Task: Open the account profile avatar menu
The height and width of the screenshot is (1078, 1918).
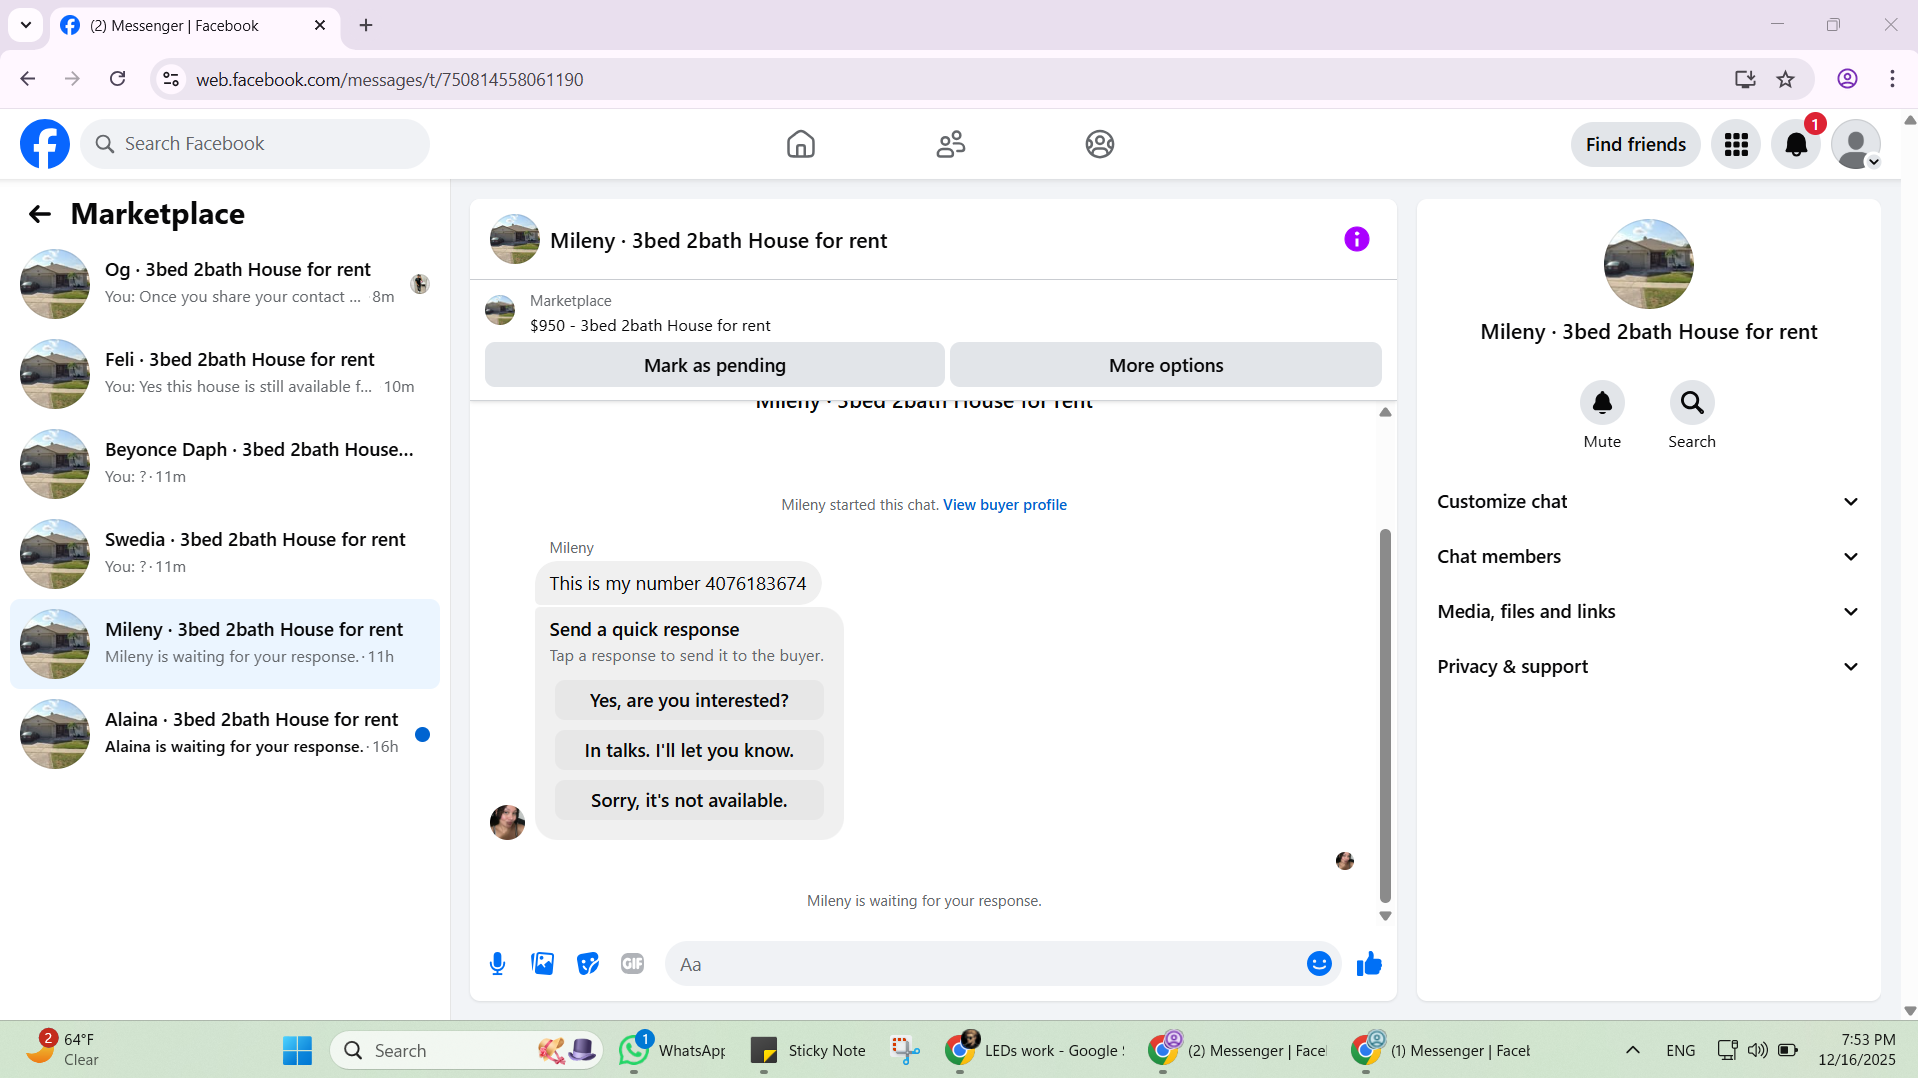Action: pyautogui.click(x=1856, y=144)
